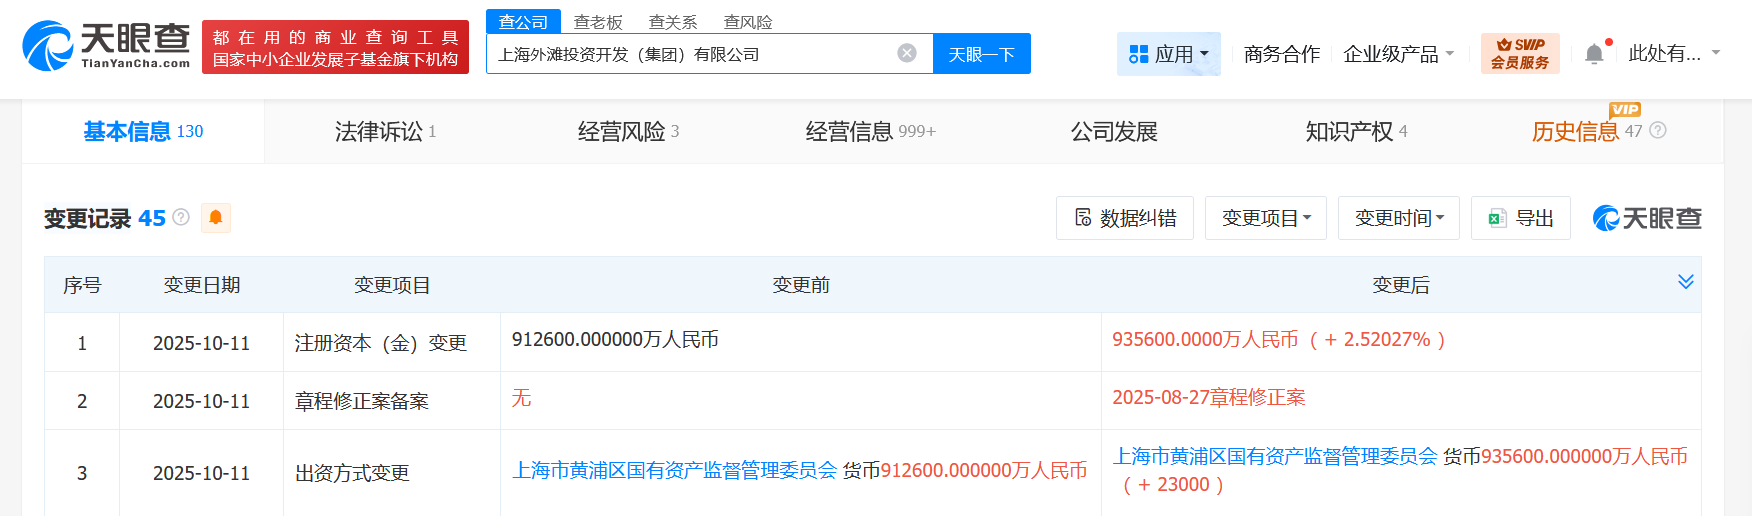The image size is (1752, 516).
Task: Click the orange change-record alert bell
Action: click(x=216, y=218)
